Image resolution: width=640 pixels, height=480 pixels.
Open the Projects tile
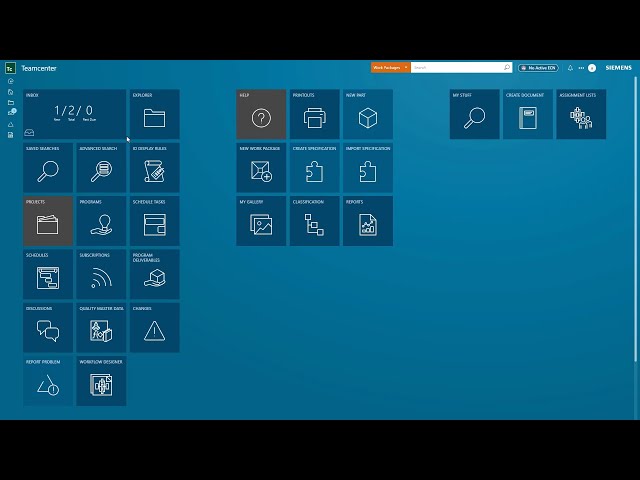(48, 221)
